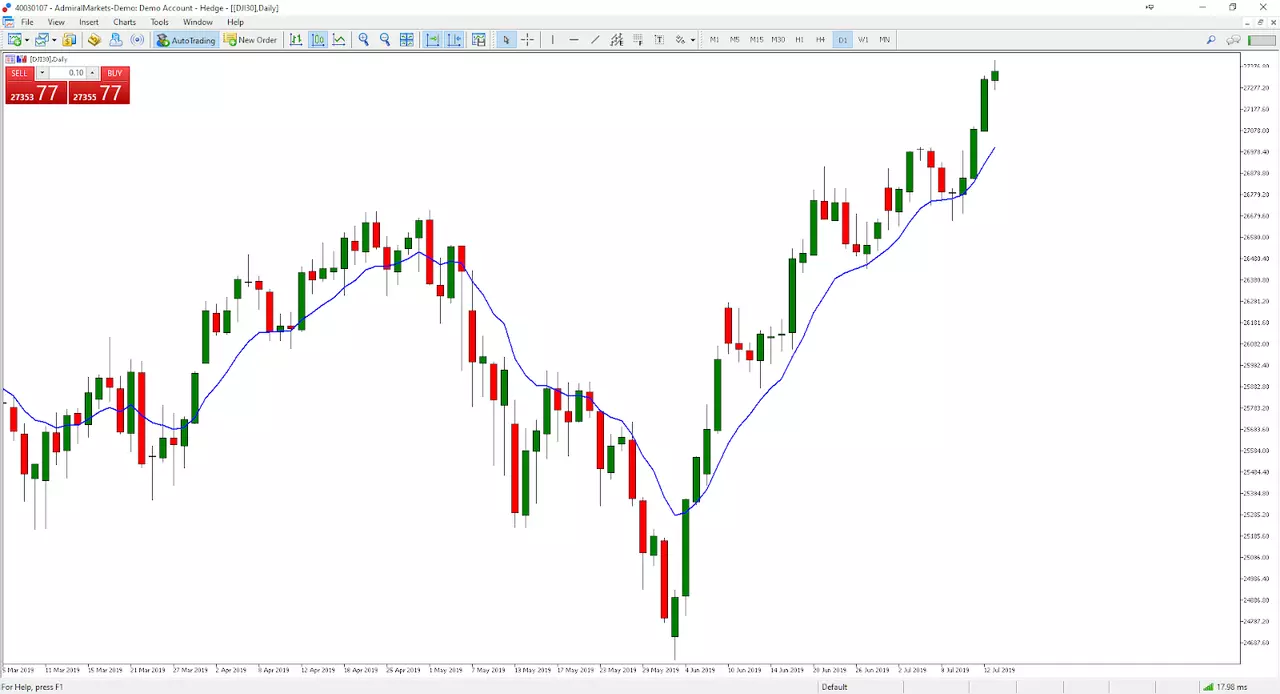The width and height of the screenshot is (1280, 694).
Task: Click the New Order button
Action: 250,40
